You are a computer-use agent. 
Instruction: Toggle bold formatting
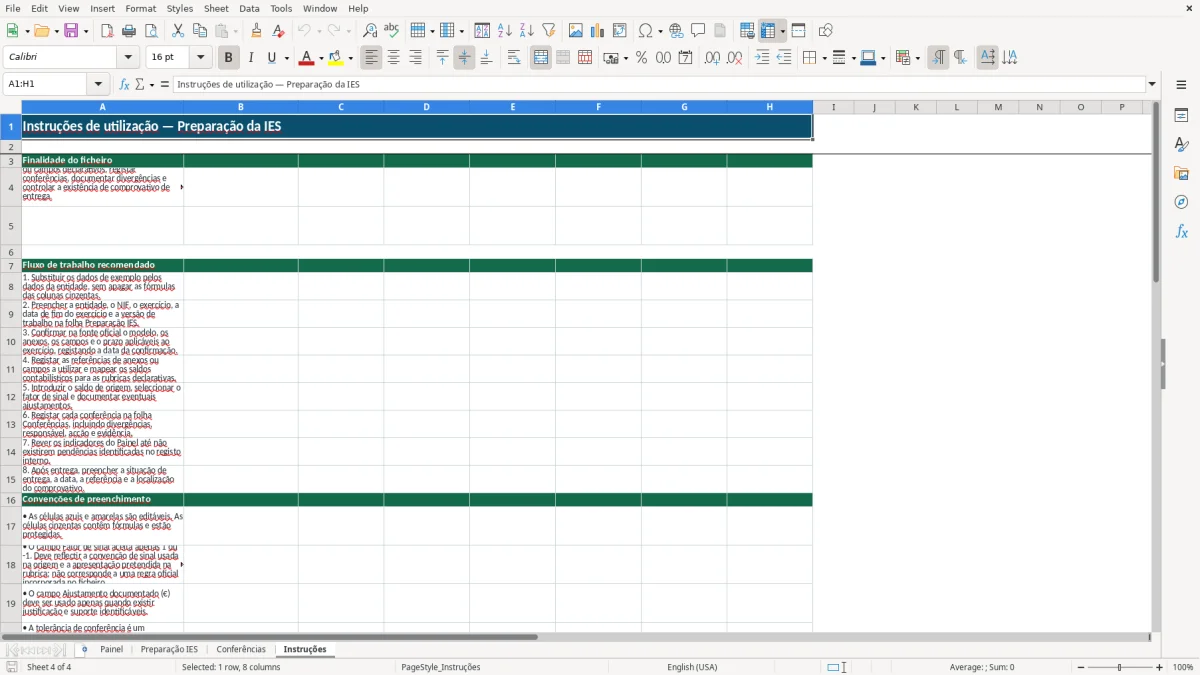(229, 58)
